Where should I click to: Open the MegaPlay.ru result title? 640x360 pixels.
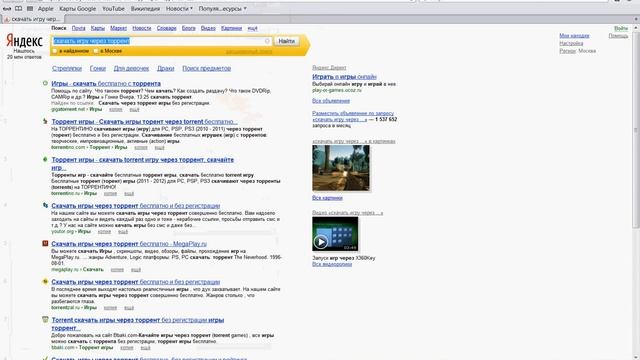click(129, 244)
